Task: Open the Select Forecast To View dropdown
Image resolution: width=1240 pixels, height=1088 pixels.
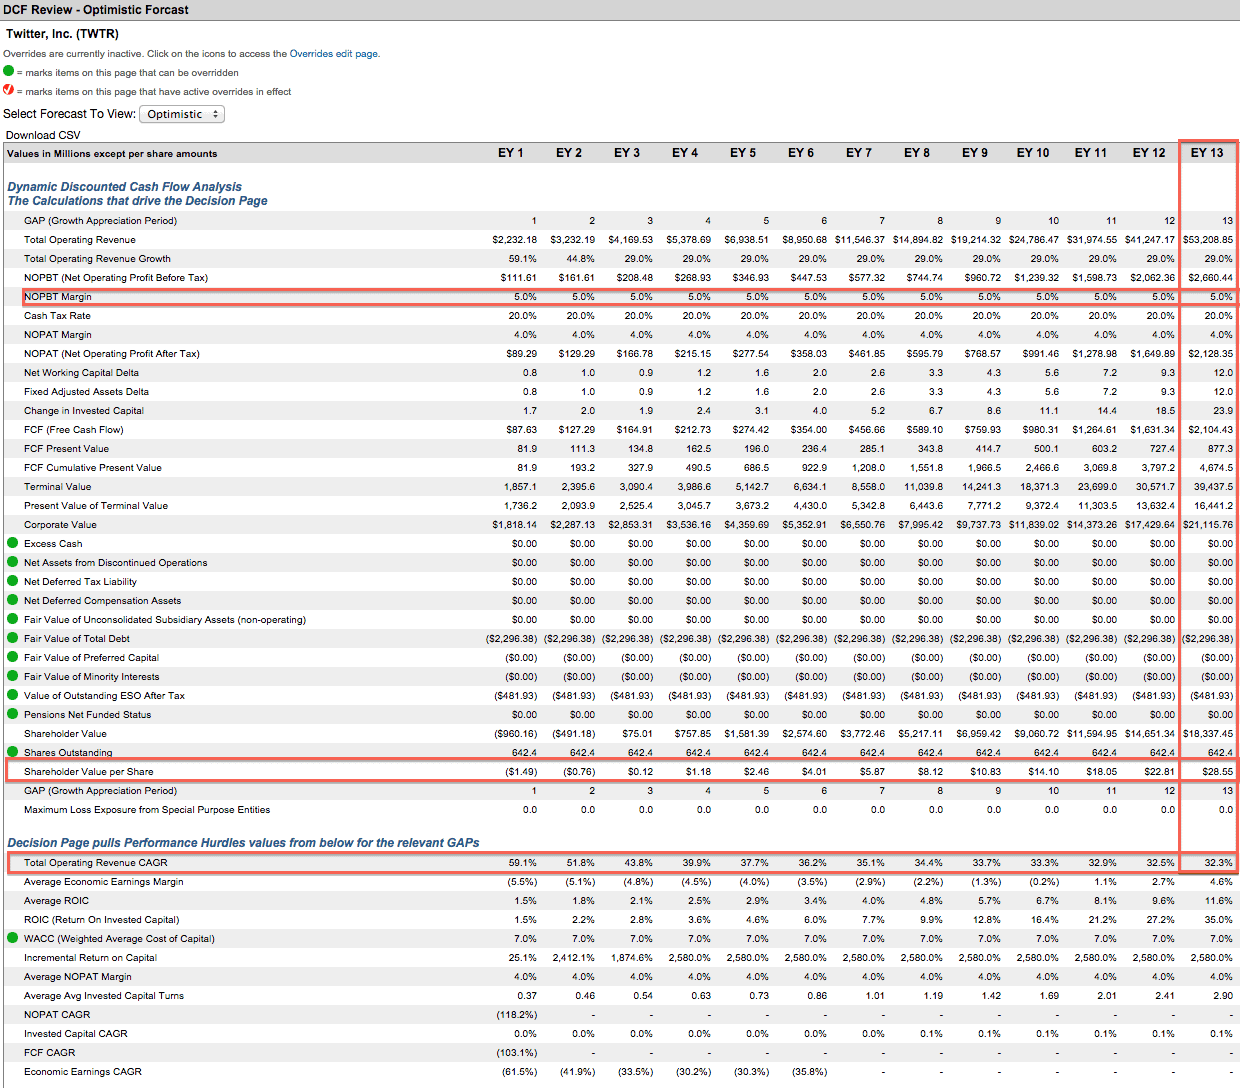Action: click(x=182, y=114)
